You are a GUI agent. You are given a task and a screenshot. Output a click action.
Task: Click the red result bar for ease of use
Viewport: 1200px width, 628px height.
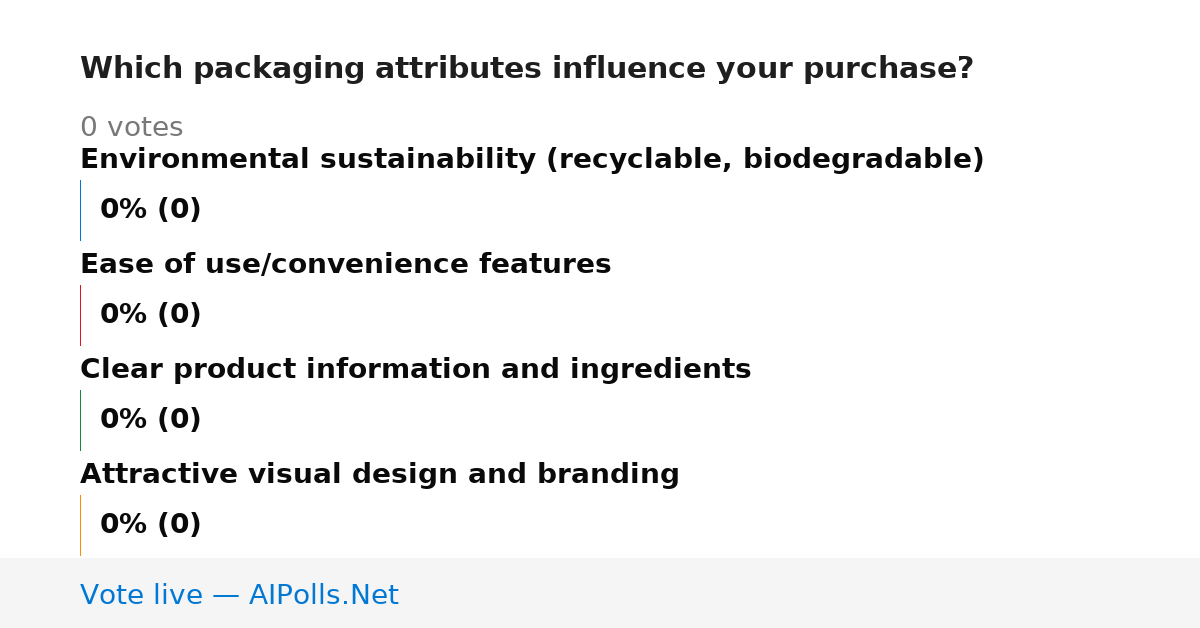tap(80, 315)
